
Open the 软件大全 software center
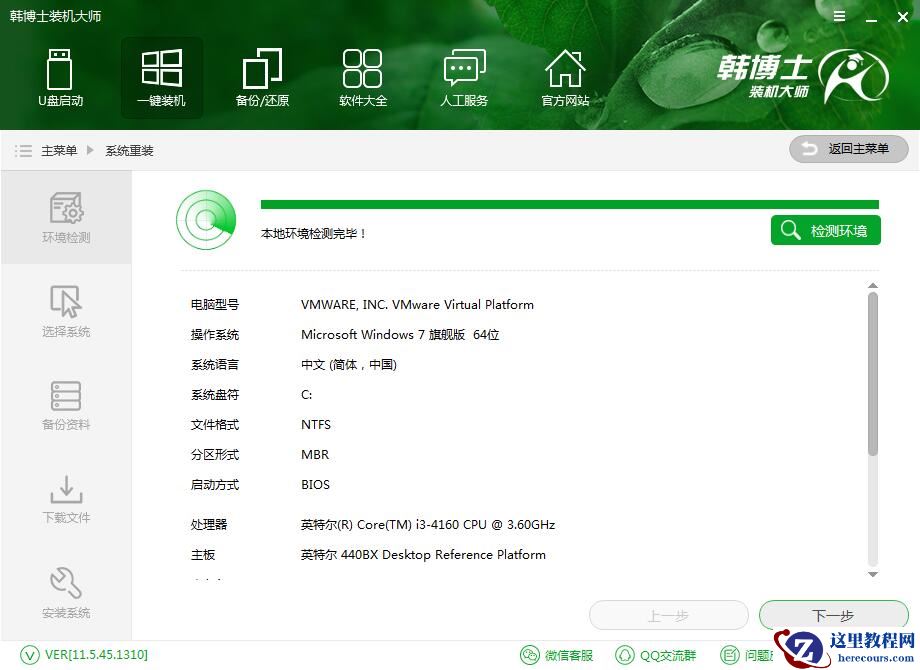tap(363, 77)
